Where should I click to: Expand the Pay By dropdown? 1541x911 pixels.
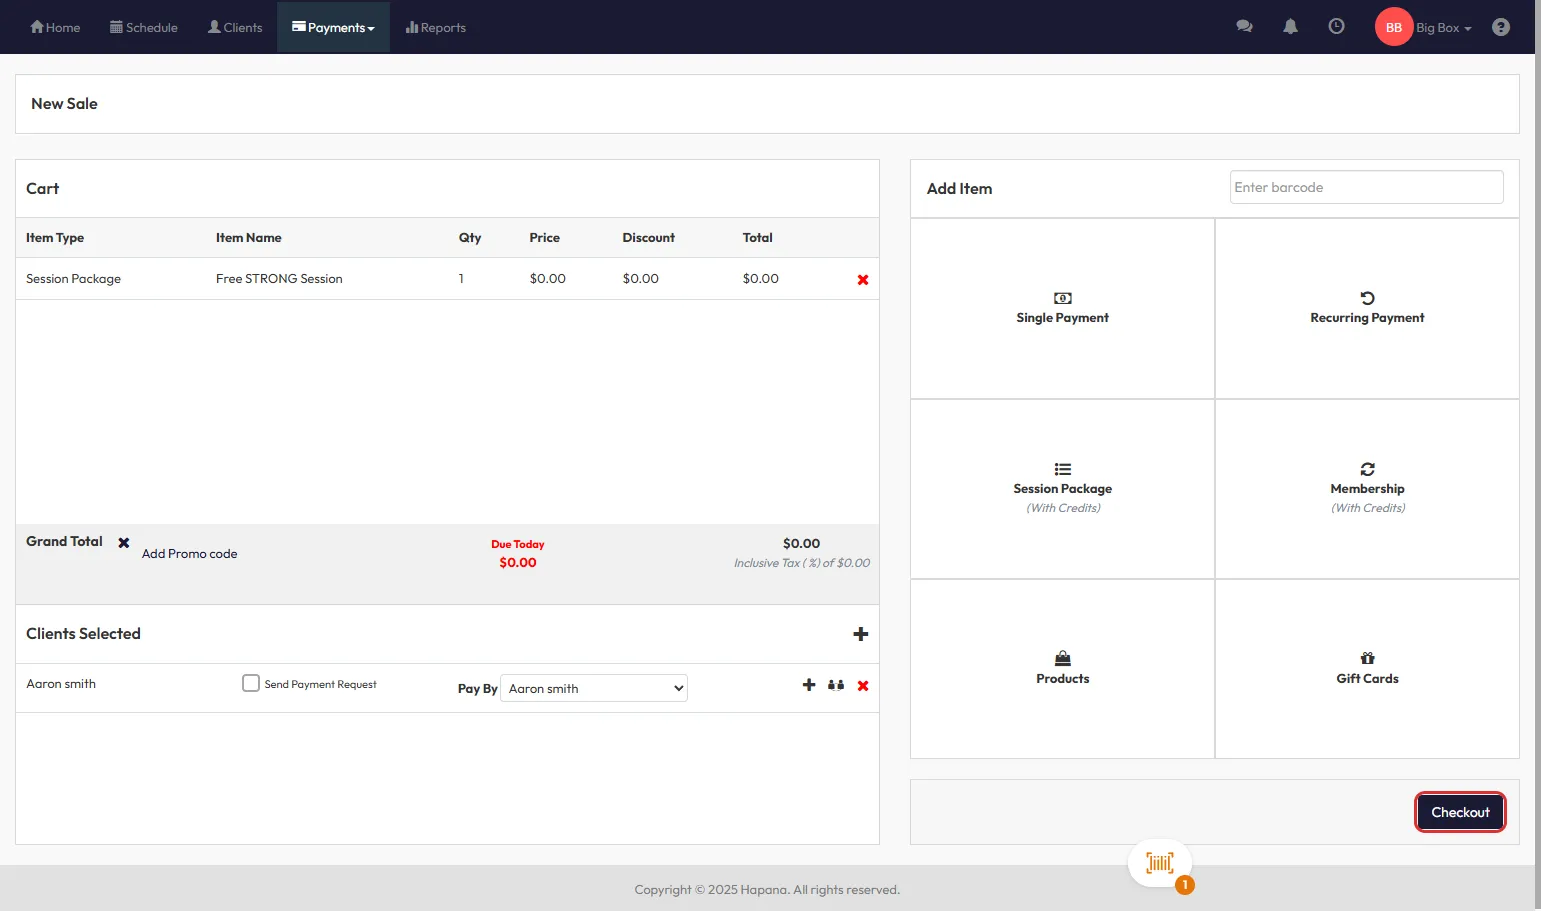click(x=593, y=688)
